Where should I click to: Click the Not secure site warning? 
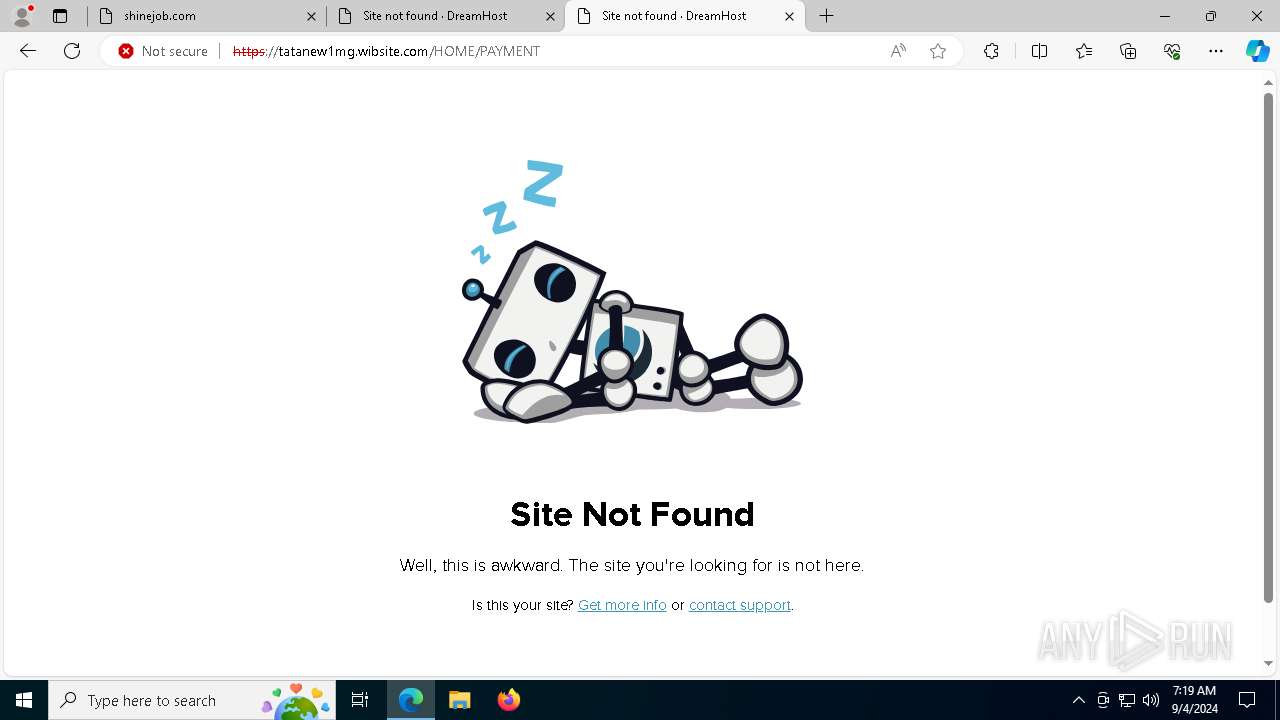163,51
